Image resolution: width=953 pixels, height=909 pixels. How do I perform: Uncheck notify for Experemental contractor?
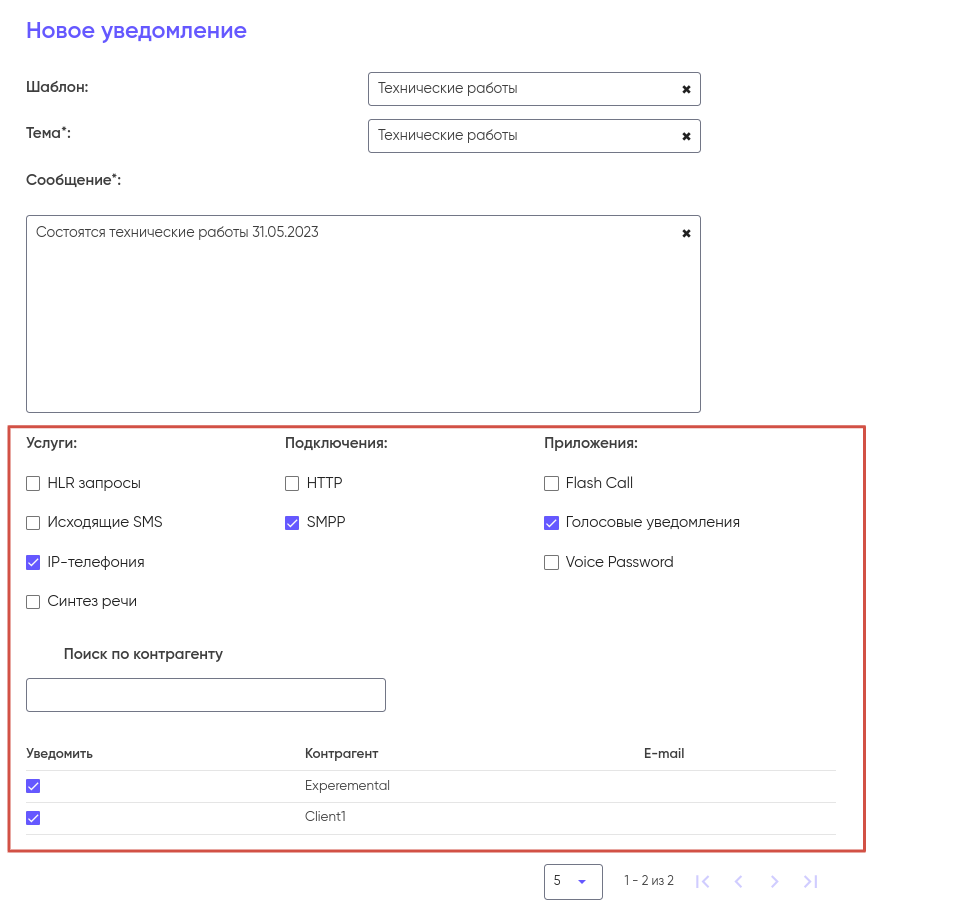click(33, 786)
